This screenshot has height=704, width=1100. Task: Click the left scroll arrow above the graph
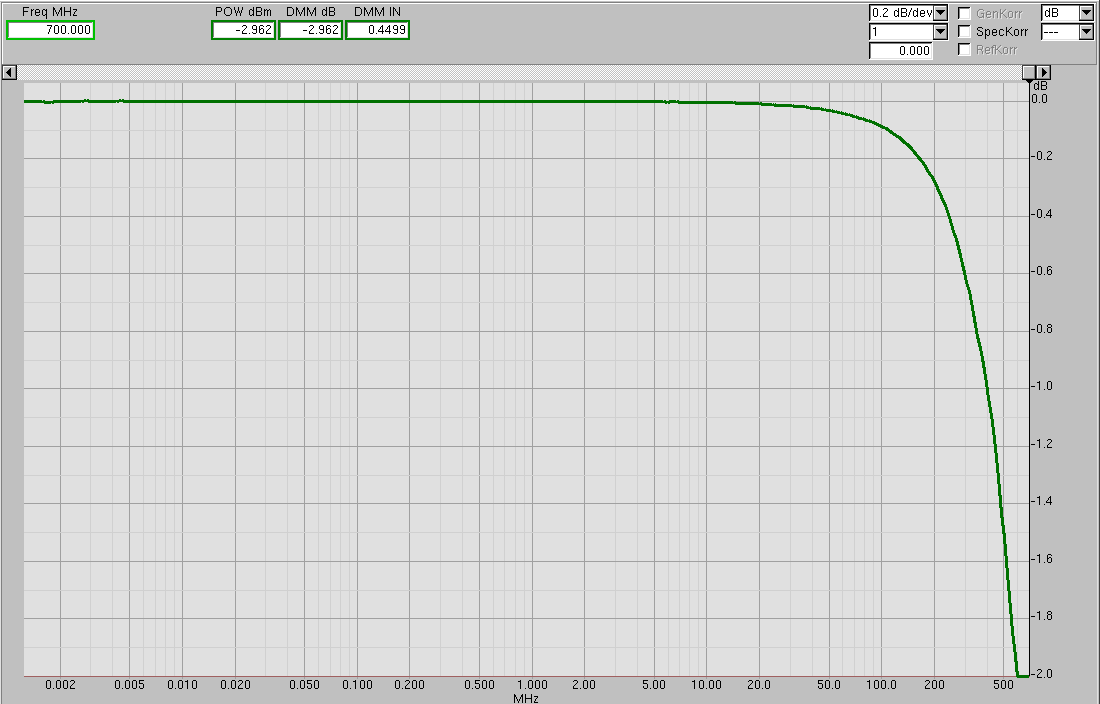pos(9,72)
